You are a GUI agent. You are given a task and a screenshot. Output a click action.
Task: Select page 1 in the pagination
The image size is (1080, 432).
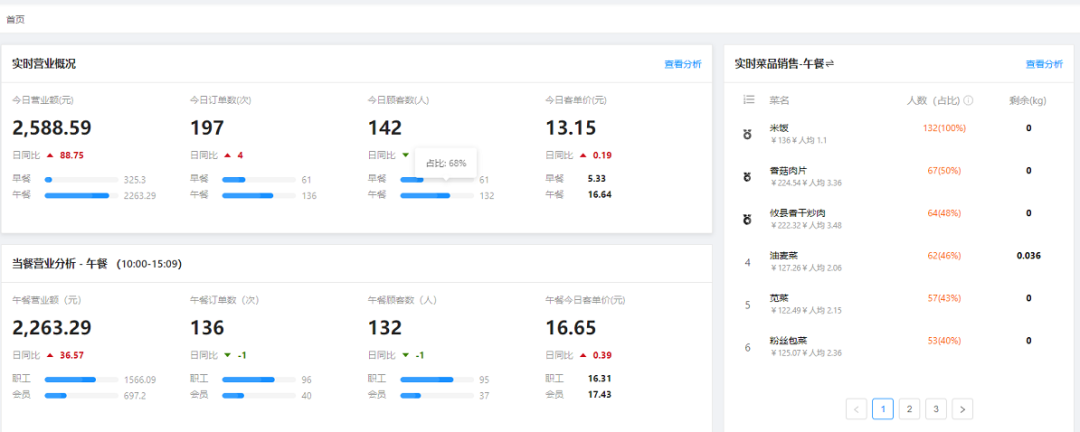tap(882, 408)
